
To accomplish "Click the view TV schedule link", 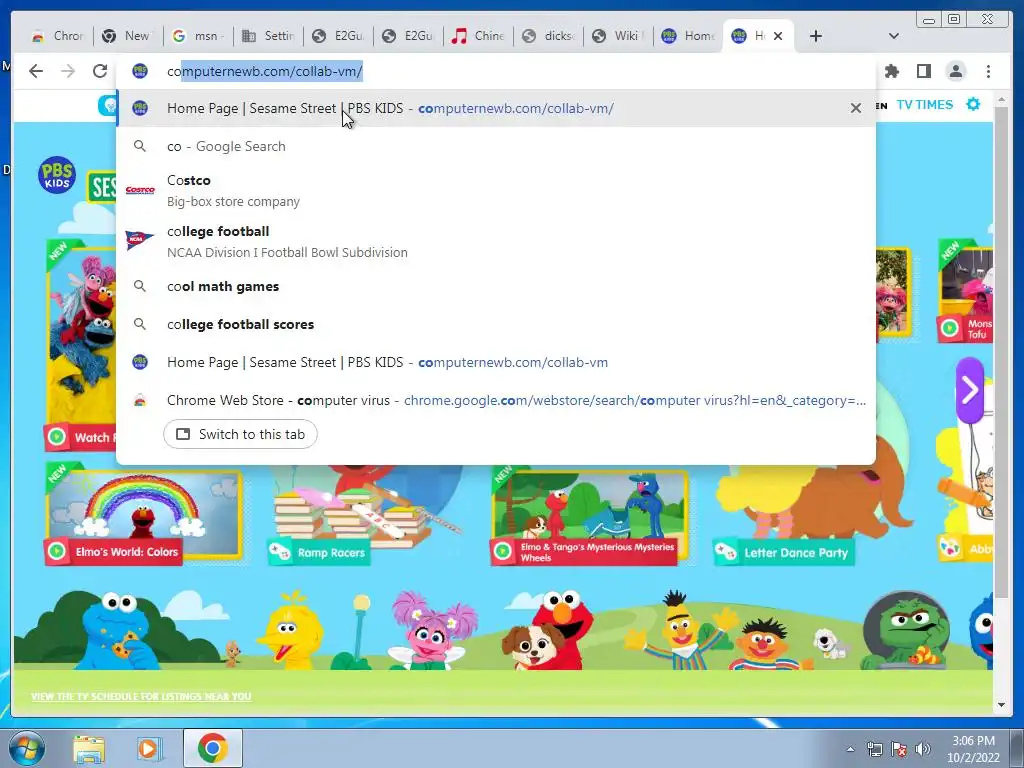I will click(141, 696).
